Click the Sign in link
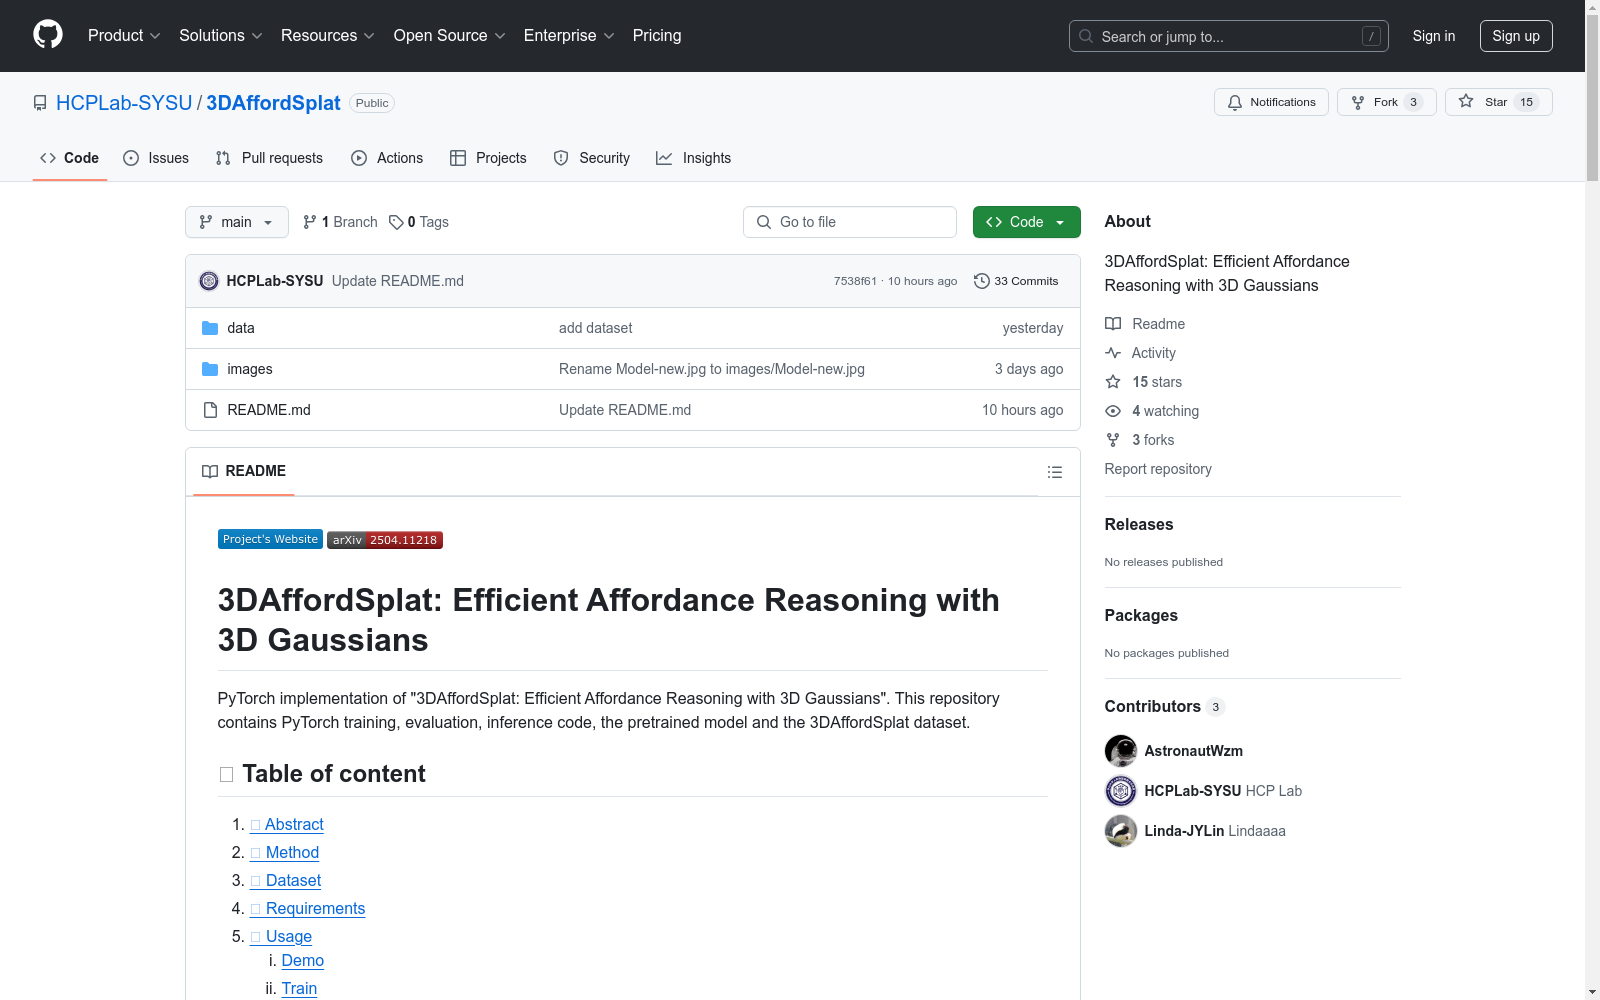The width and height of the screenshot is (1600, 1000). [x=1434, y=36]
